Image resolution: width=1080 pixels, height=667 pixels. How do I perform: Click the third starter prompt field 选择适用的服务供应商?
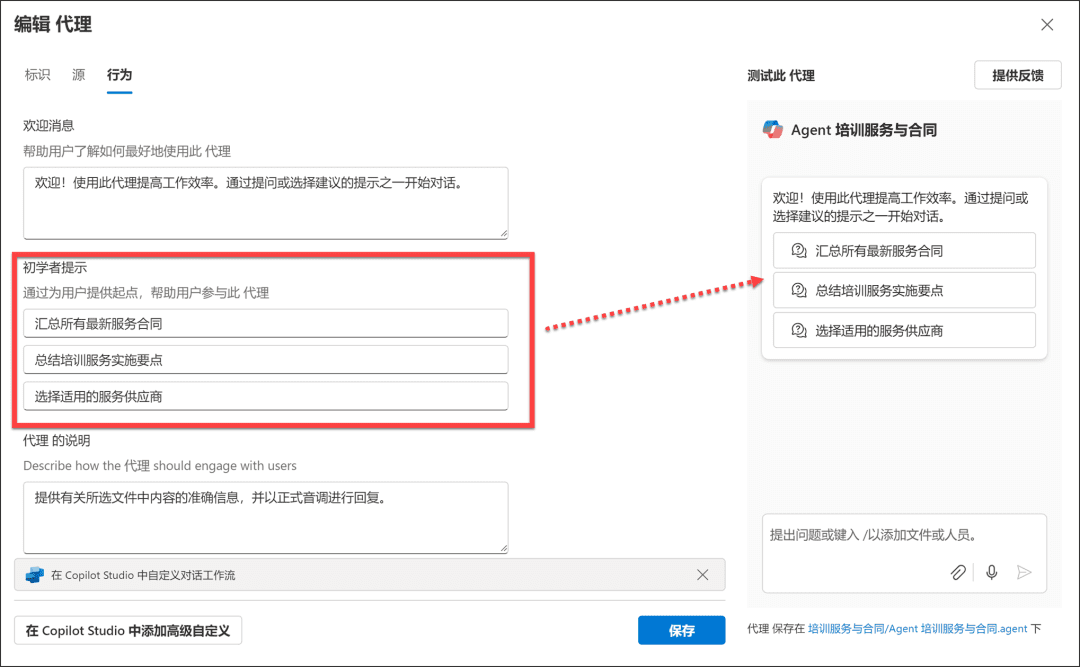click(266, 396)
